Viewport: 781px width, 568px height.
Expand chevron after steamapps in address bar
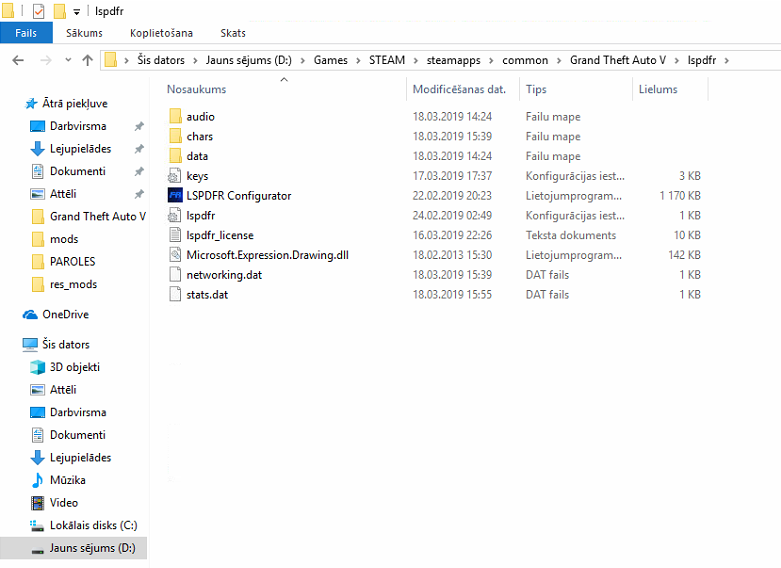pos(491,61)
